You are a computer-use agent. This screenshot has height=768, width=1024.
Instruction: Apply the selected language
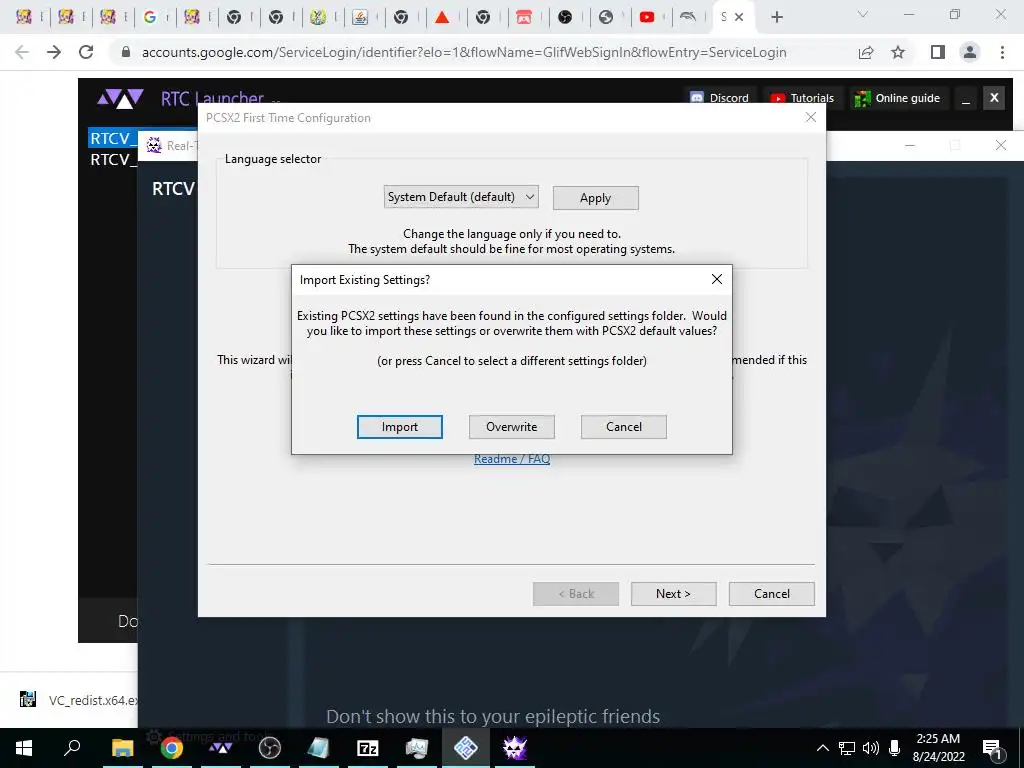(596, 198)
